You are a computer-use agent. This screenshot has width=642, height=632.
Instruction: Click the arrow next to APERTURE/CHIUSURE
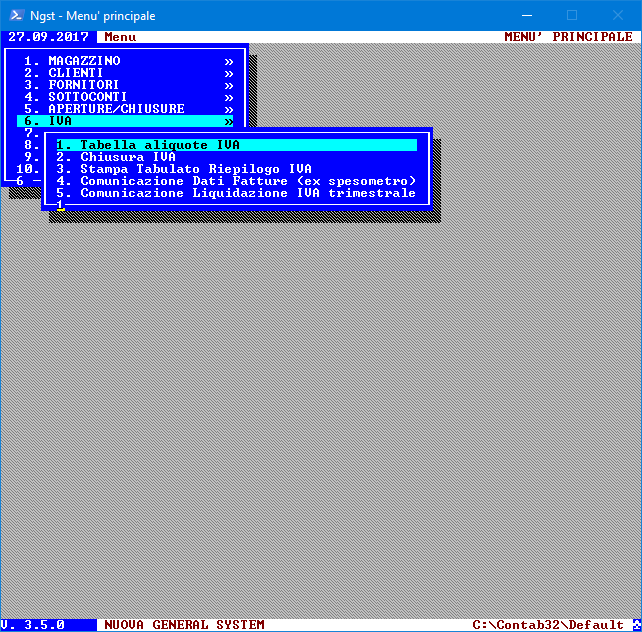[229, 109]
